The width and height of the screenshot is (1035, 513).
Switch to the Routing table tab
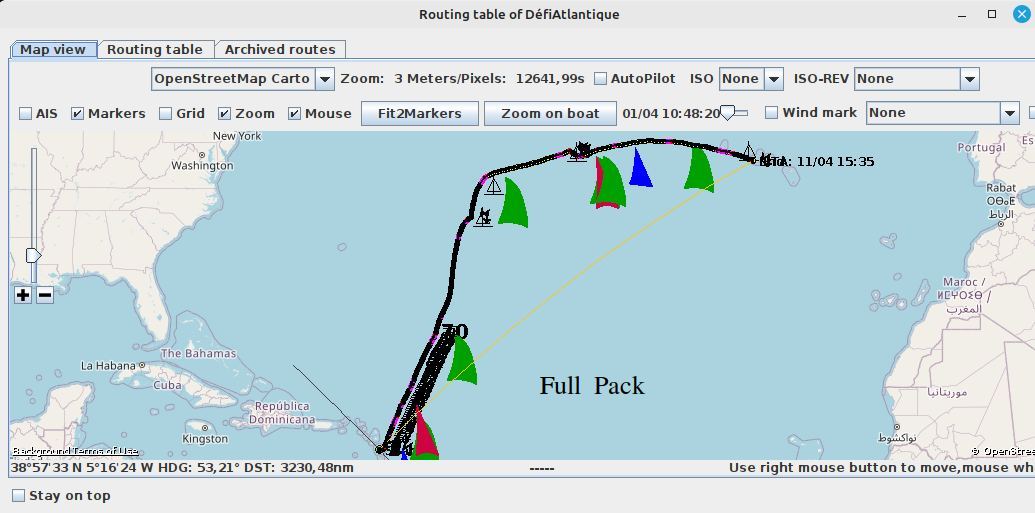pyautogui.click(x=155, y=49)
